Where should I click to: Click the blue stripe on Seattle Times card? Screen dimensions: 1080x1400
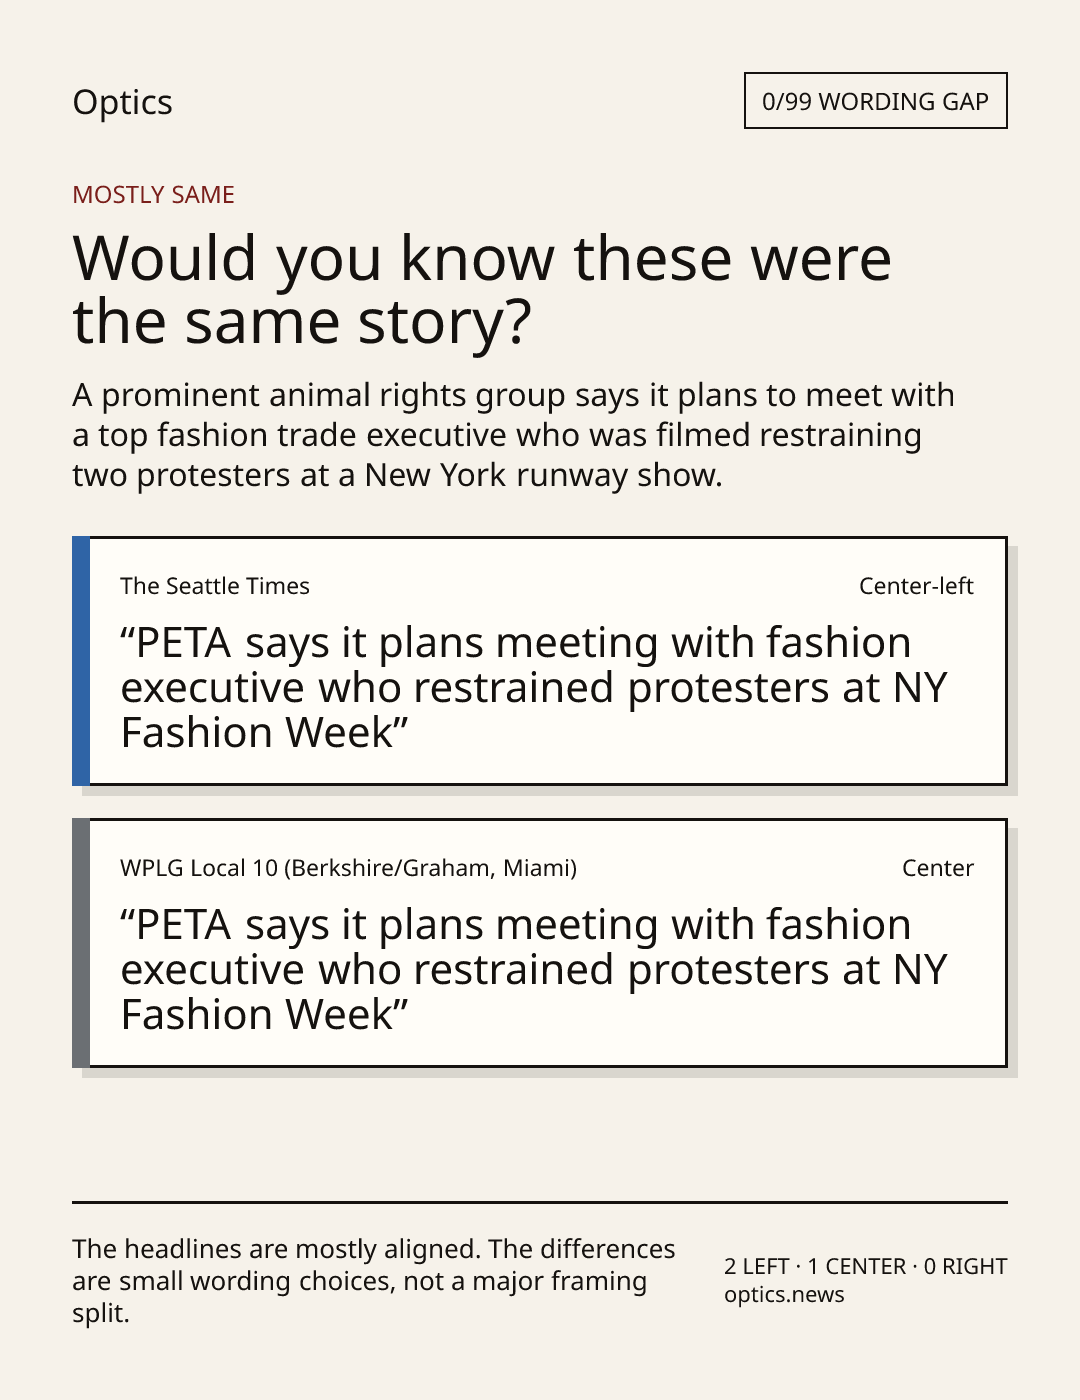81,661
